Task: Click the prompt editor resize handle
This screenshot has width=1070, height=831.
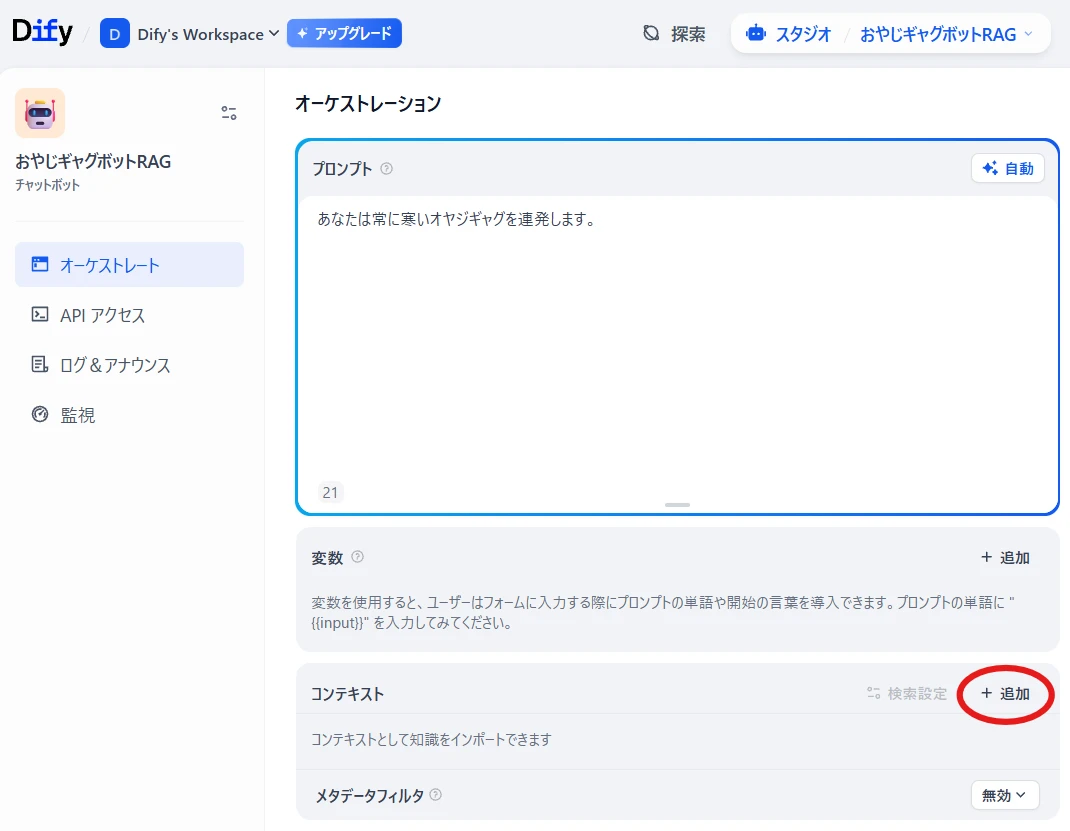Action: 677,505
